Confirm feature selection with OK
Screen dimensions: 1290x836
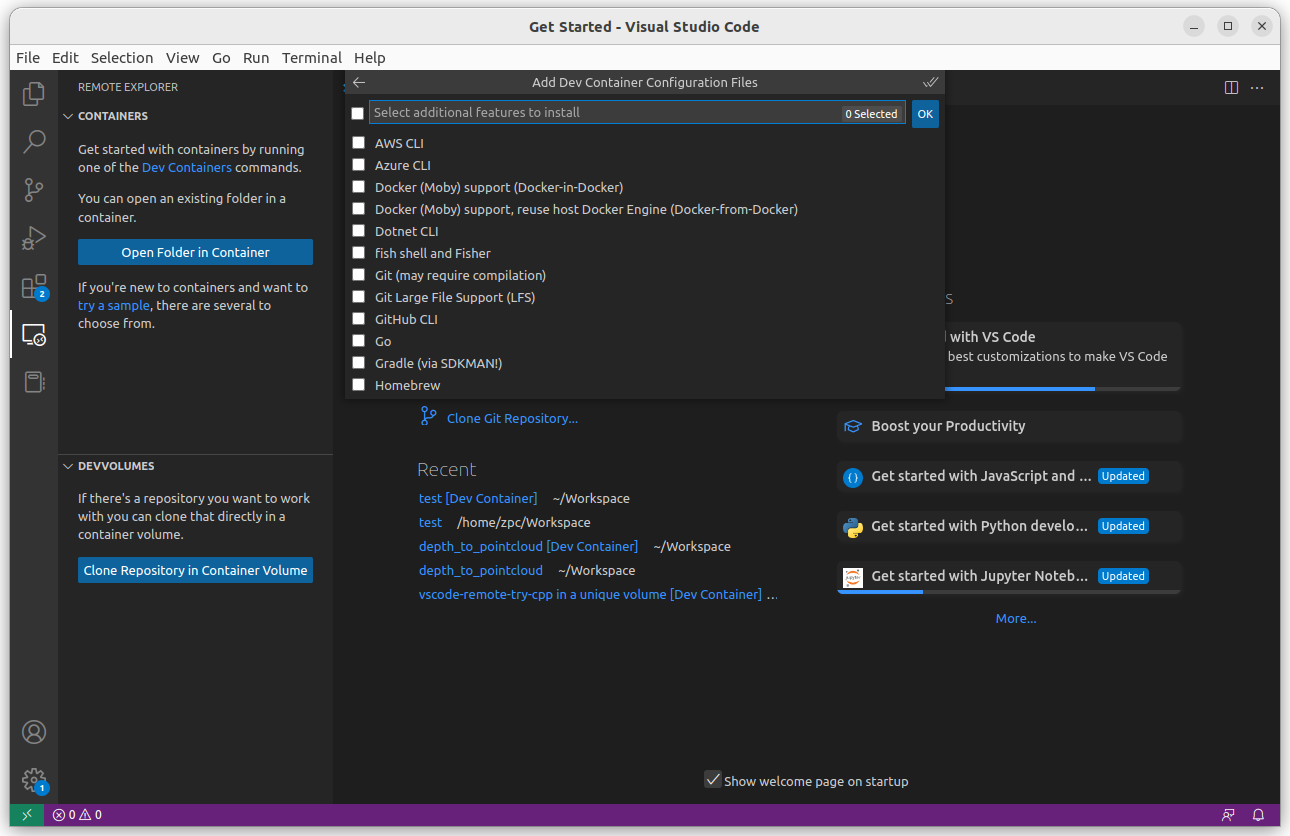(x=925, y=114)
